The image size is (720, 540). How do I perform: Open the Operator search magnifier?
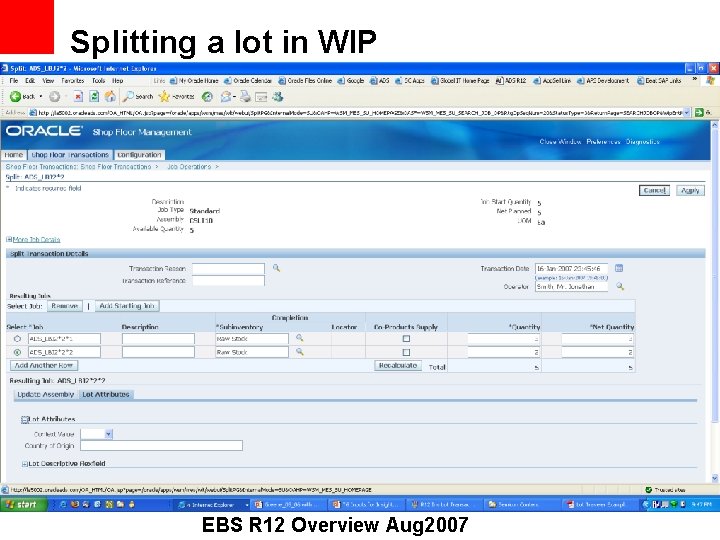pyautogui.click(x=620, y=286)
